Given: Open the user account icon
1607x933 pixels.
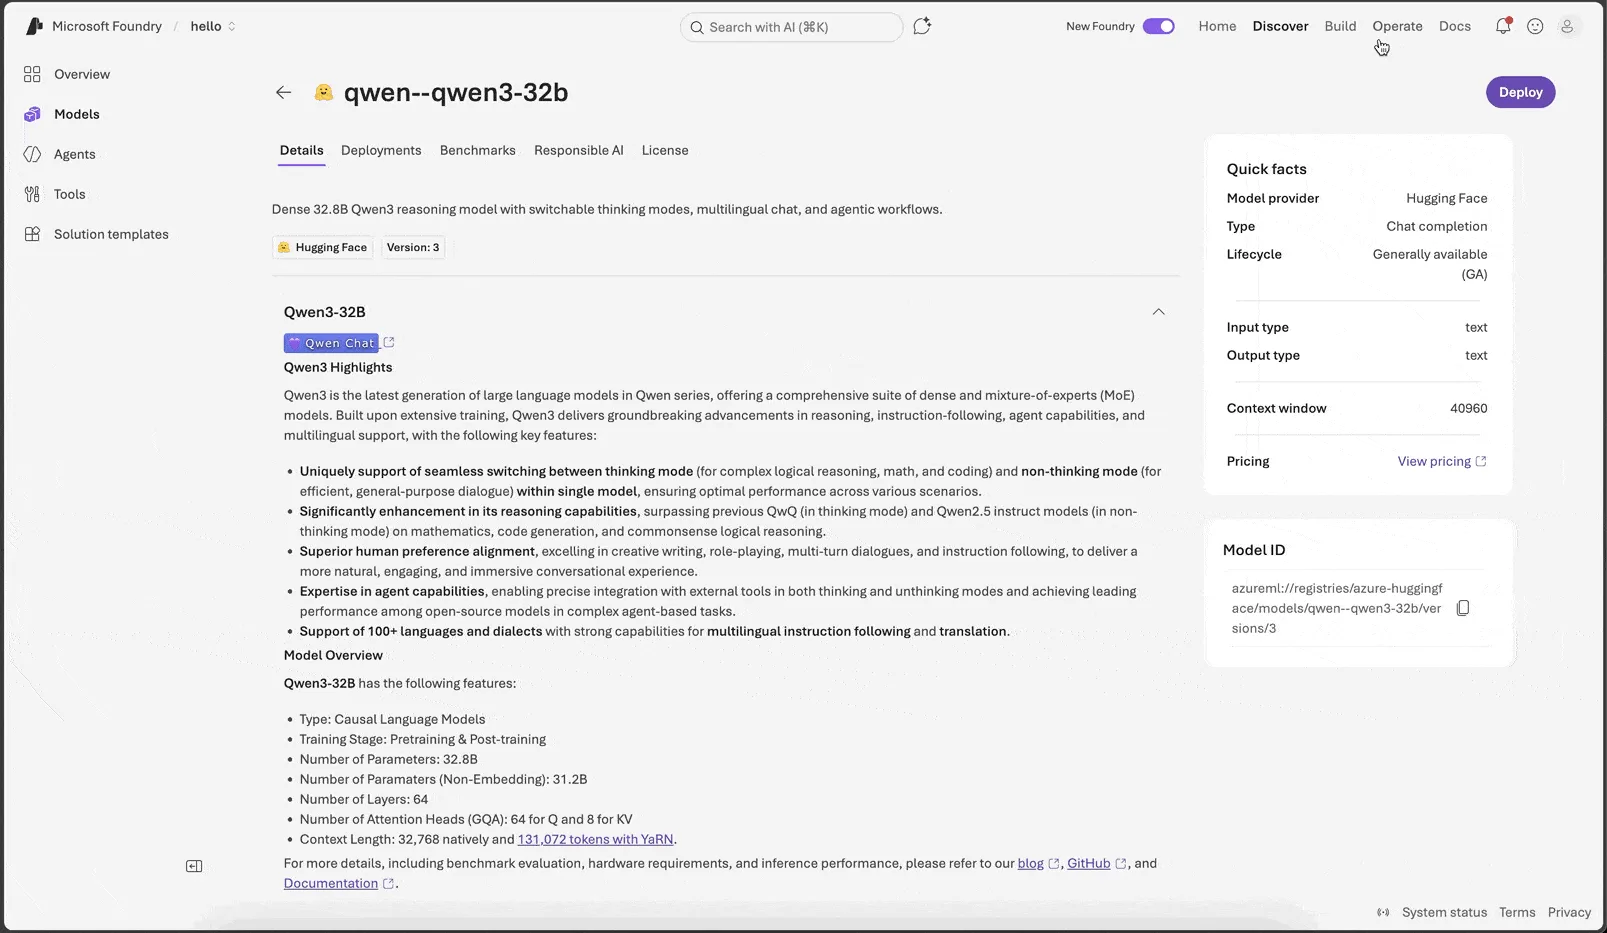Looking at the screenshot, I should (1567, 27).
